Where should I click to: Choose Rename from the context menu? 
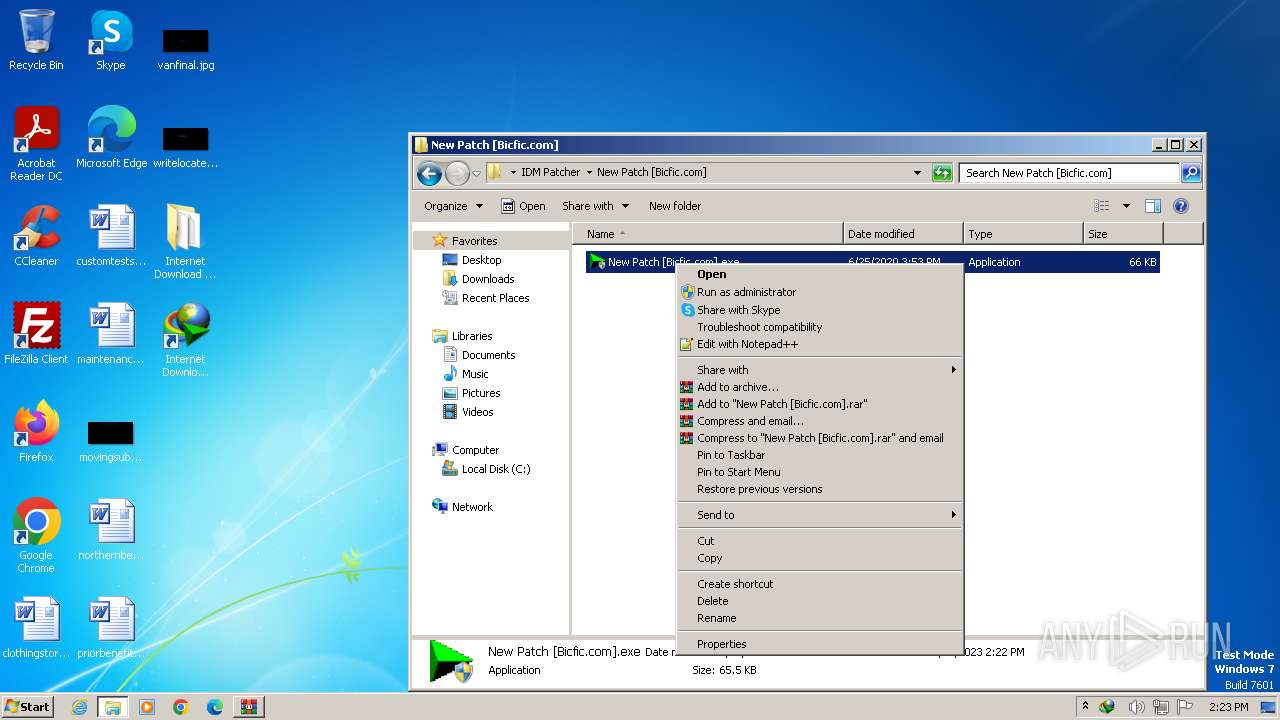(x=819, y=618)
